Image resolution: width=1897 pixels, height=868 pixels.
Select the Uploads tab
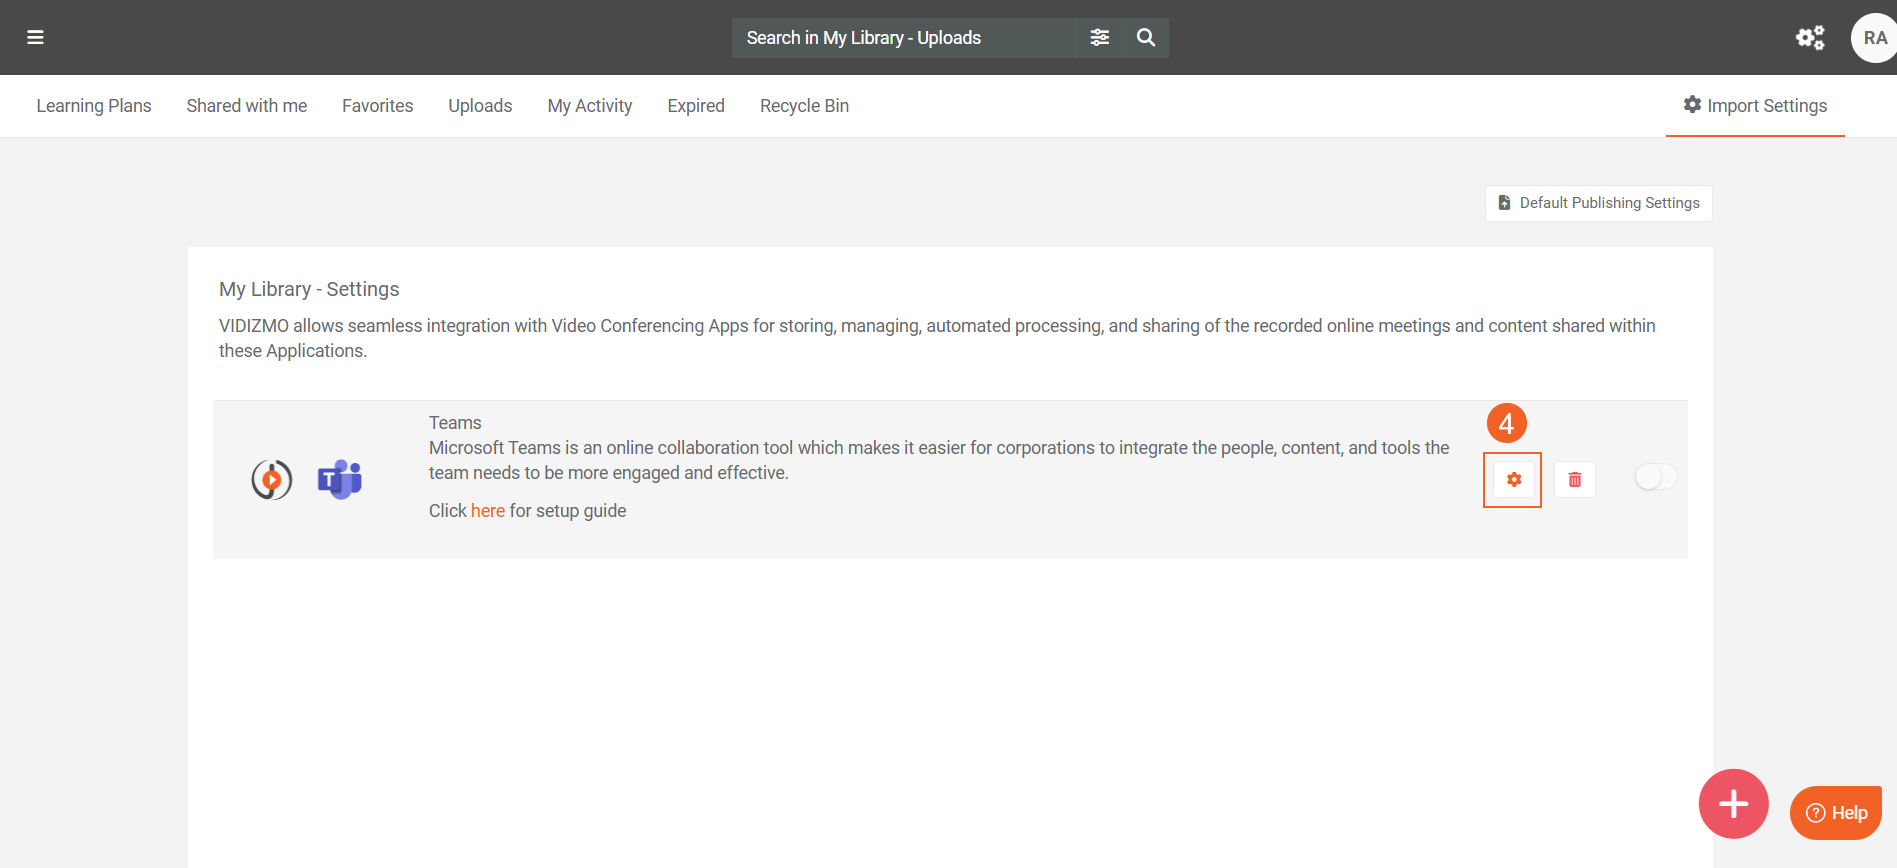point(480,106)
